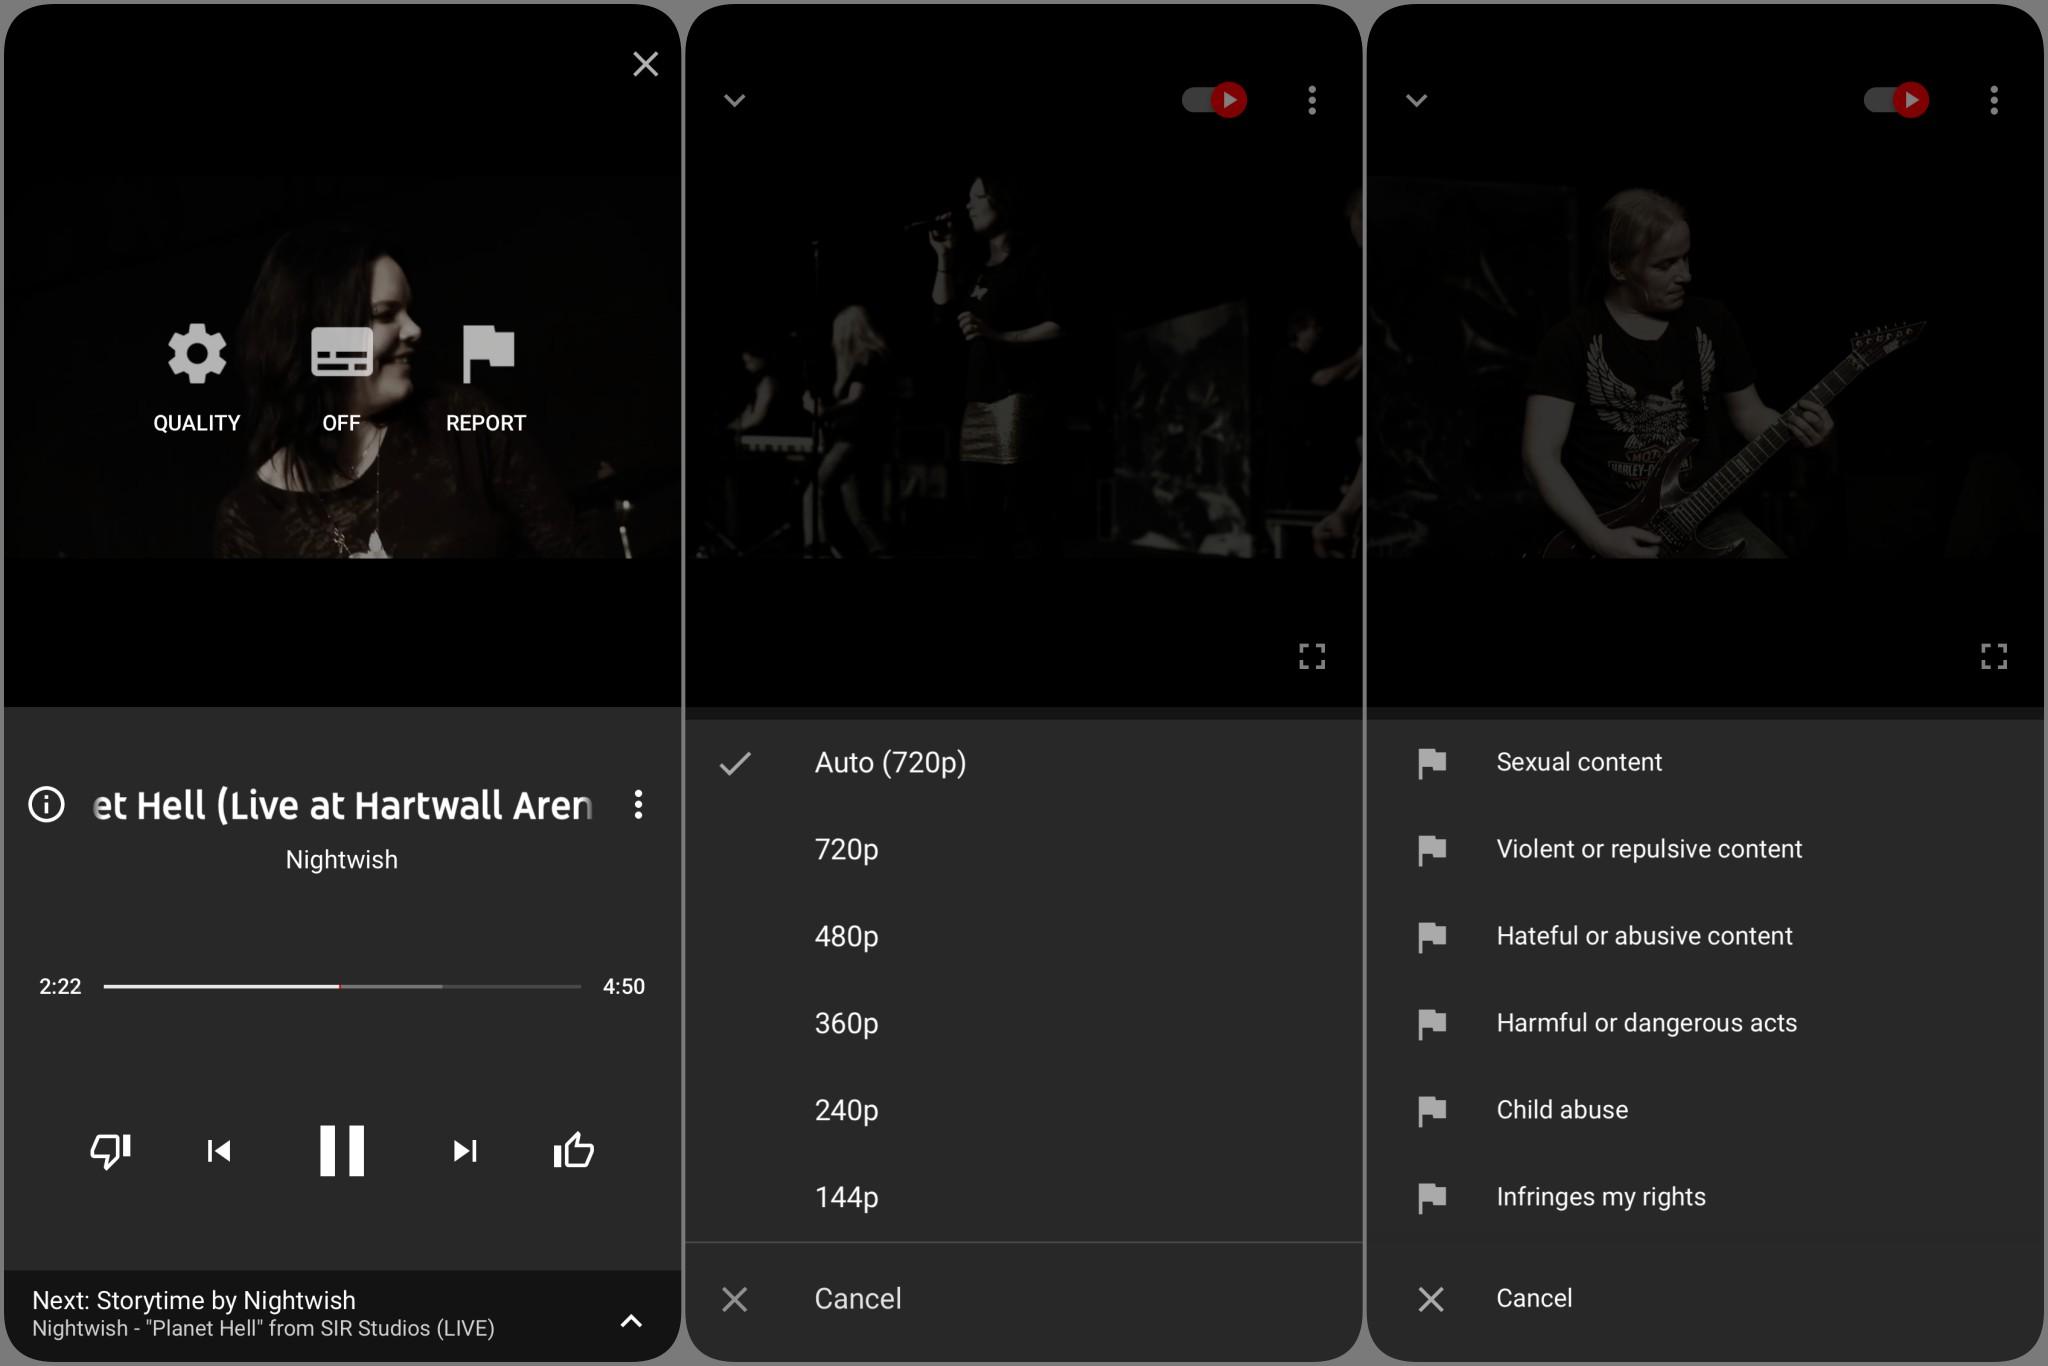Viewport: 2048px width, 1366px height.
Task: Cancel the quality selection menu
Action: click(x=1024, y=1299)
